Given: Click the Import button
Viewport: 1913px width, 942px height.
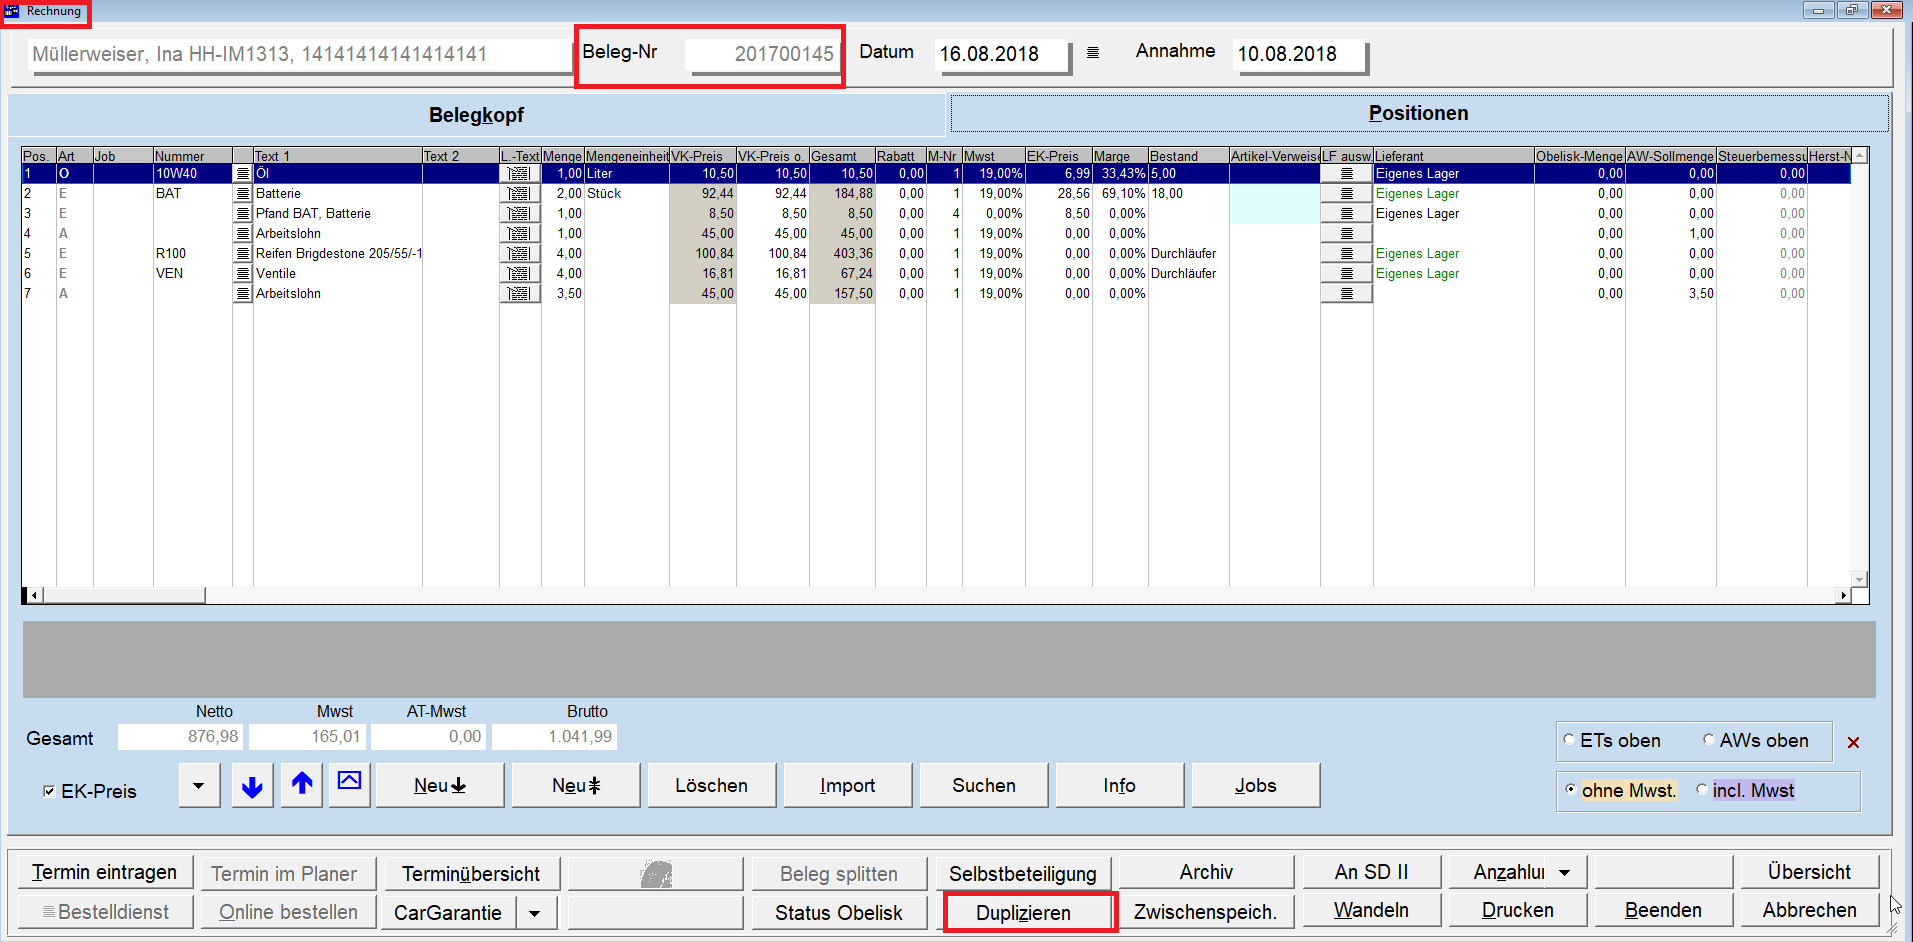Looking at the screenshot, I should [x=848, y=785].
